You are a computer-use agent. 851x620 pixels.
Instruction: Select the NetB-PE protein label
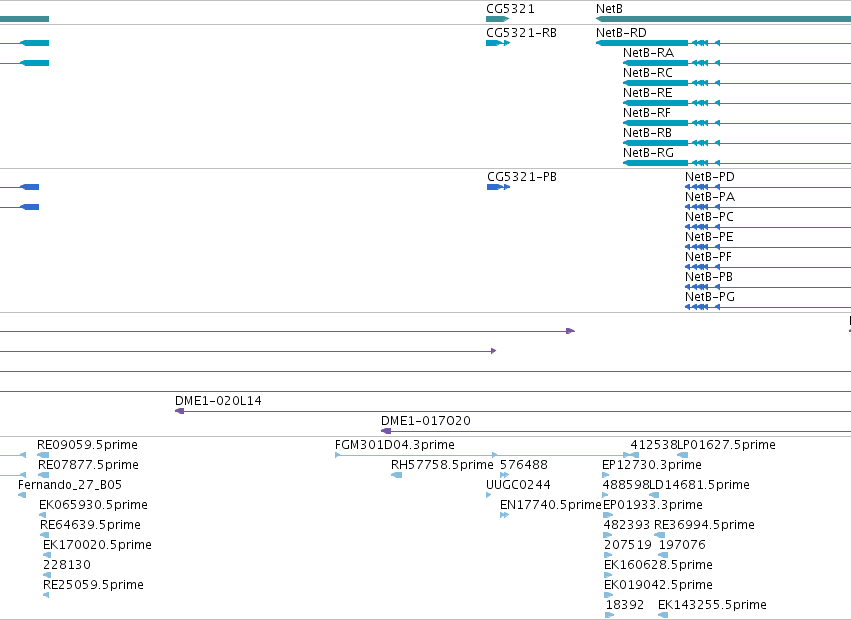click(x=709, y=237)
